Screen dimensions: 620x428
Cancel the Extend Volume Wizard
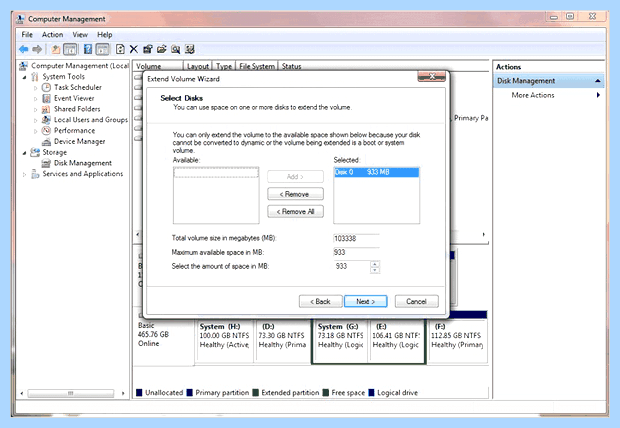416,301
